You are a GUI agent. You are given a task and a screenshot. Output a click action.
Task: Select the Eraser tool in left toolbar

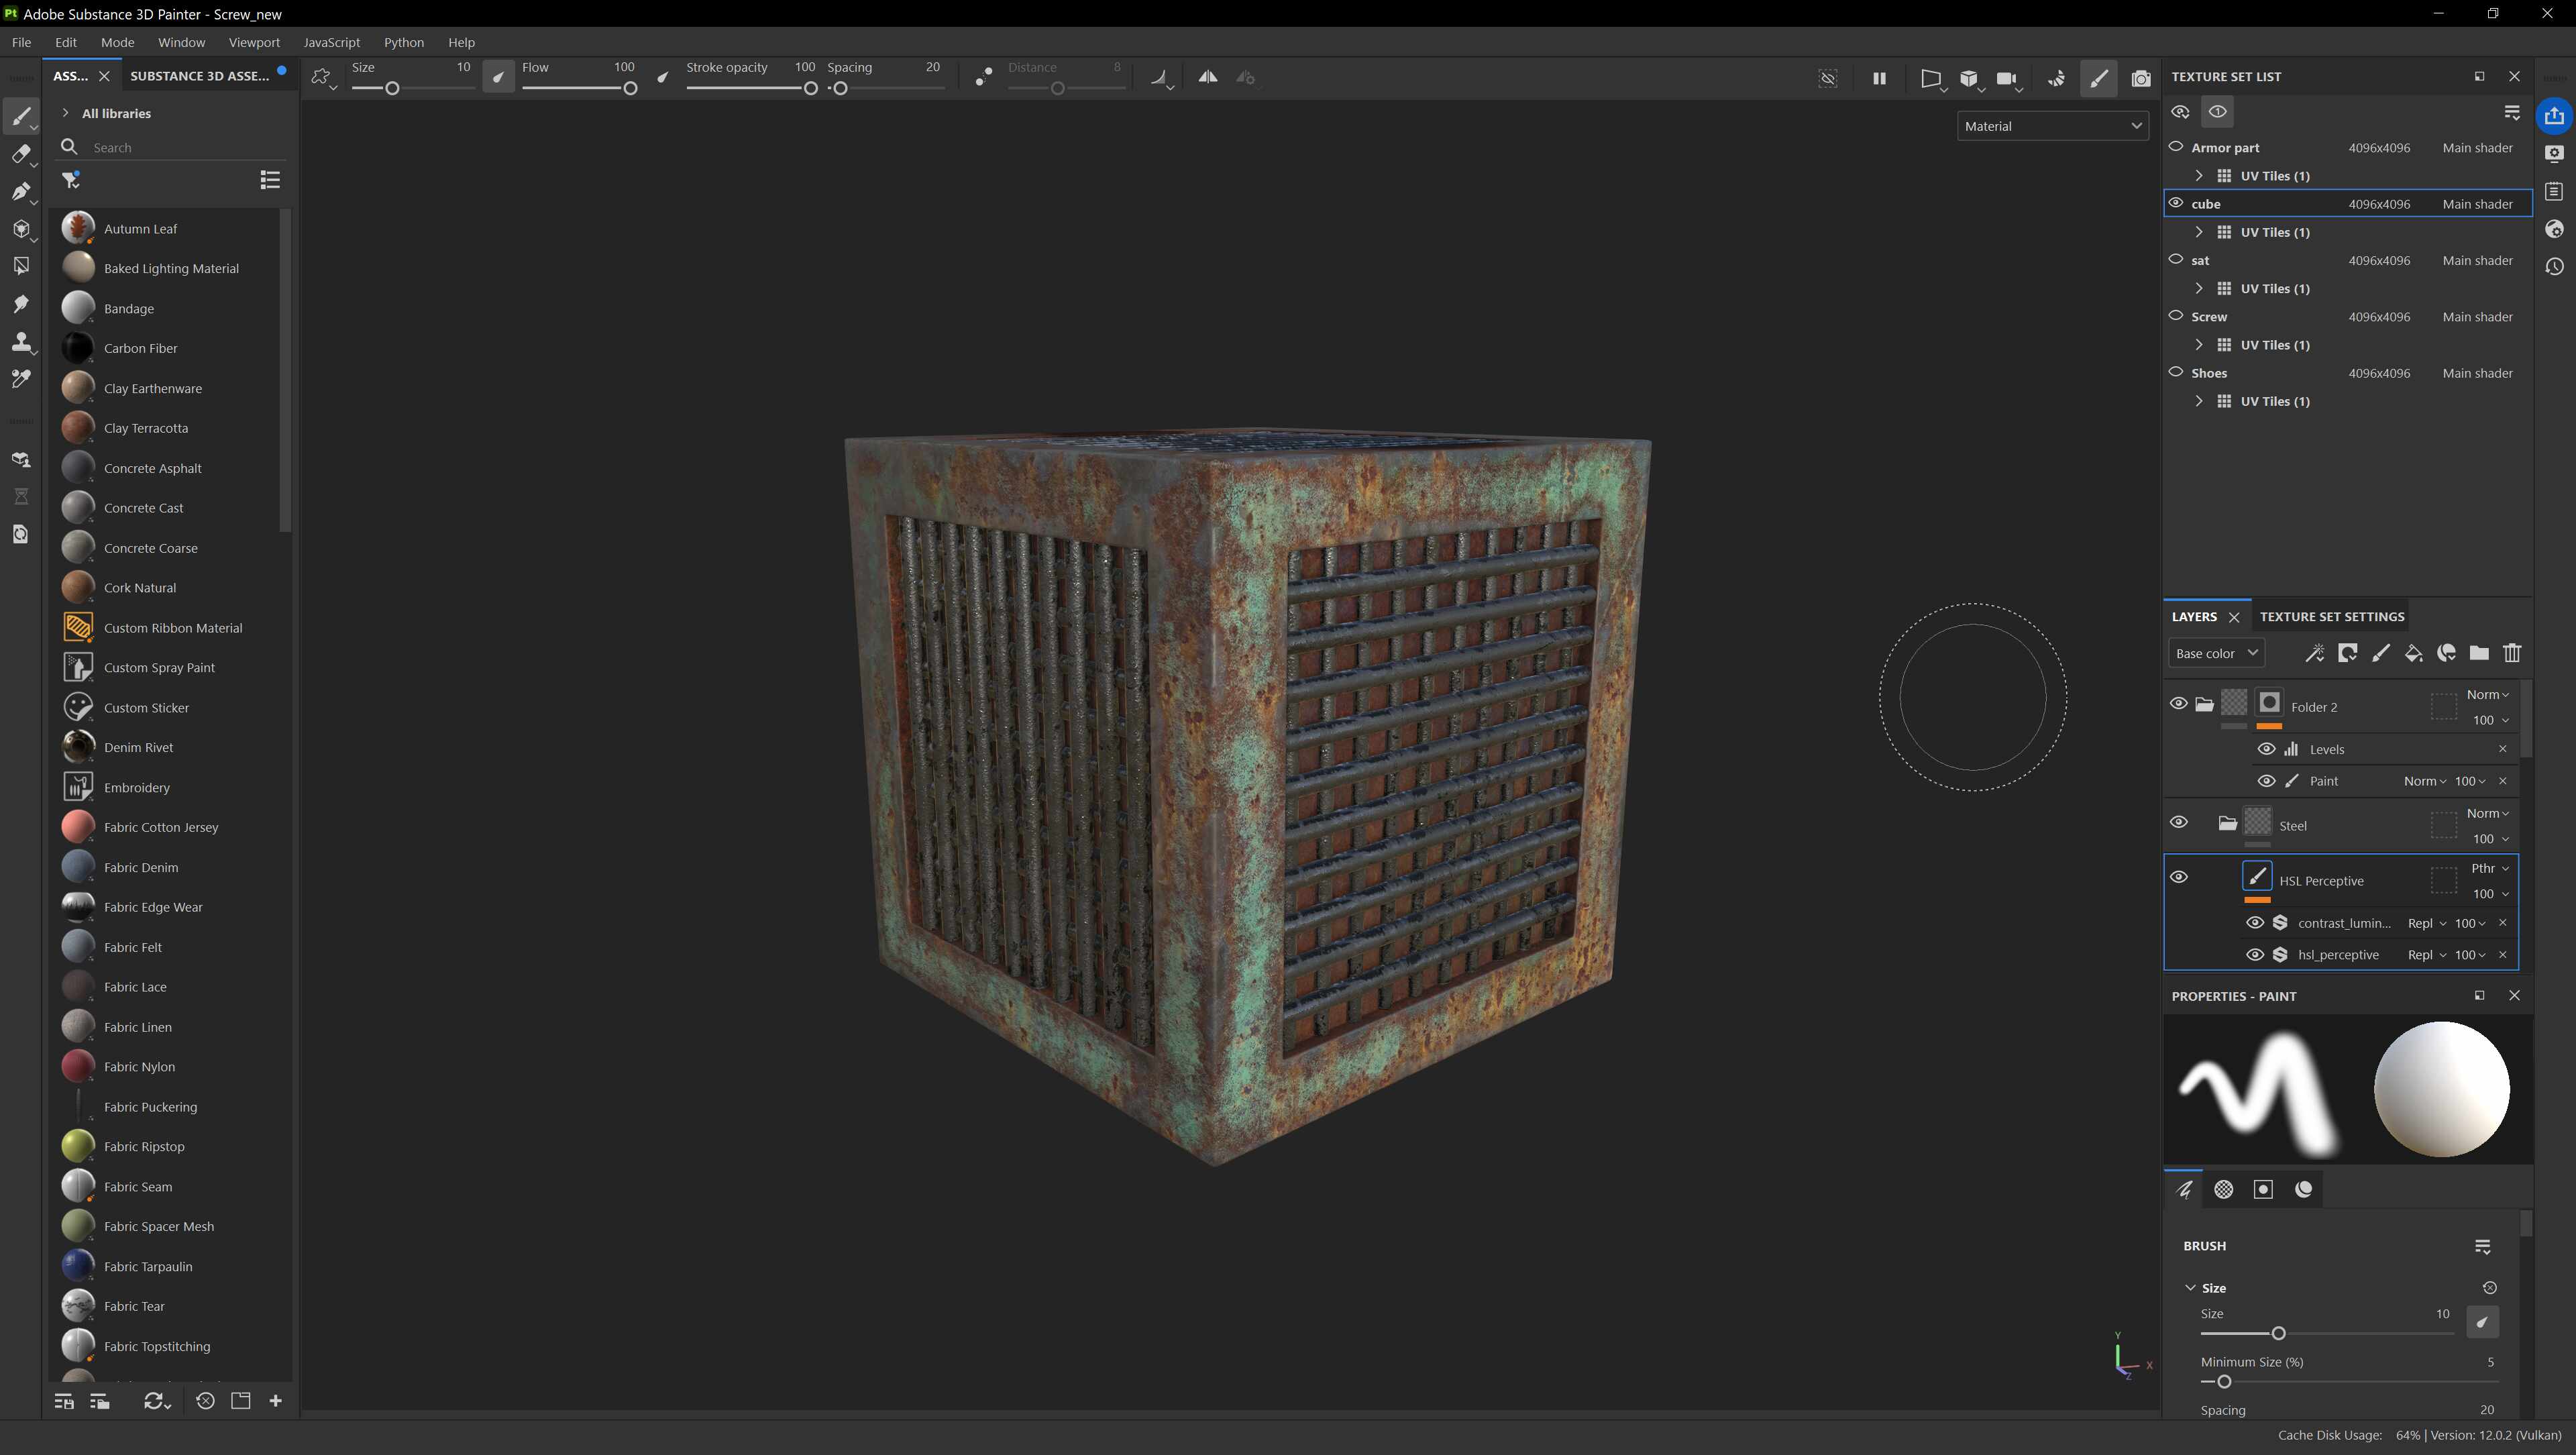point(20,154)
